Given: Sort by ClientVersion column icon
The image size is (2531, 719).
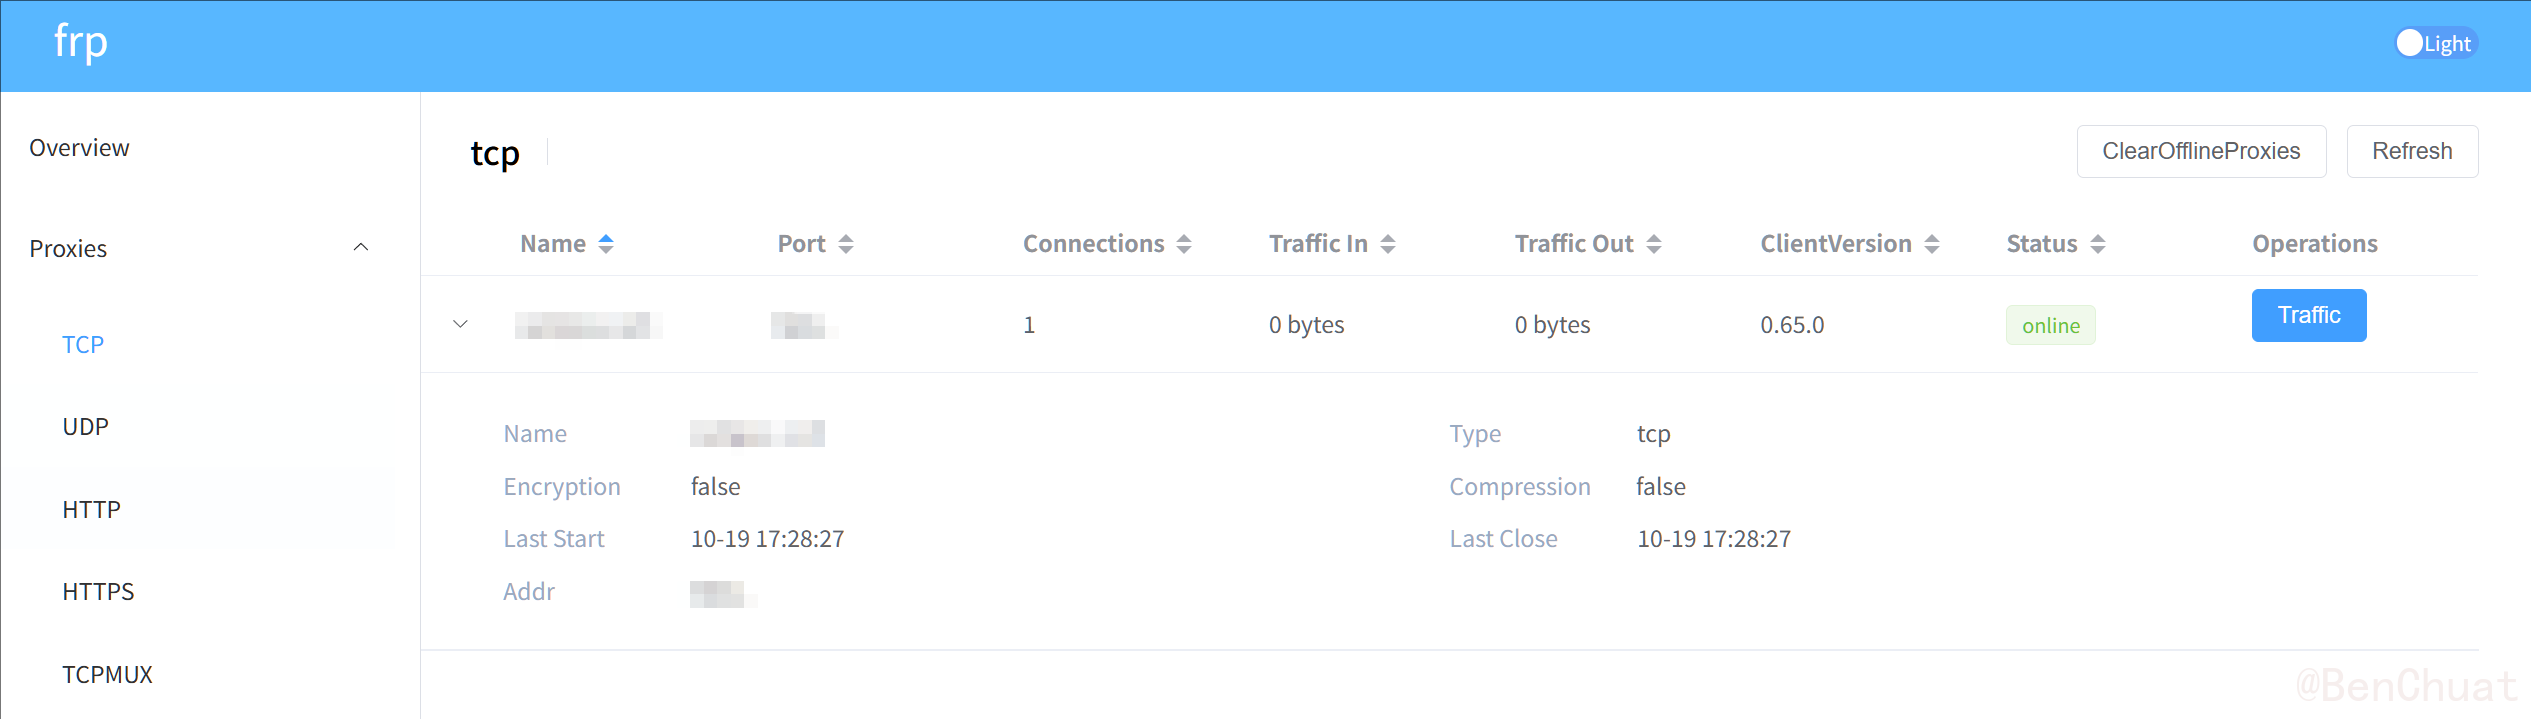Looking at the screenshot, I should (x=1932, y=244).
